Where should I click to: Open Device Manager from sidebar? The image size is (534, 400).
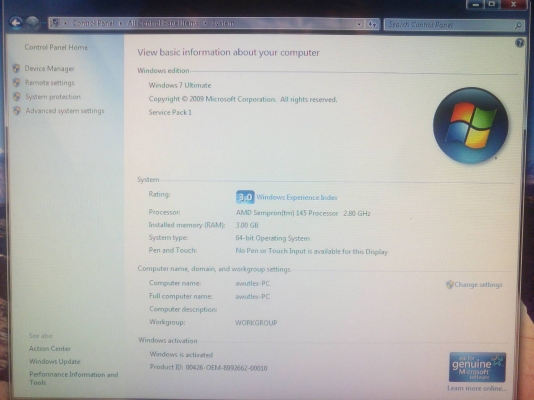coord(49,68)
